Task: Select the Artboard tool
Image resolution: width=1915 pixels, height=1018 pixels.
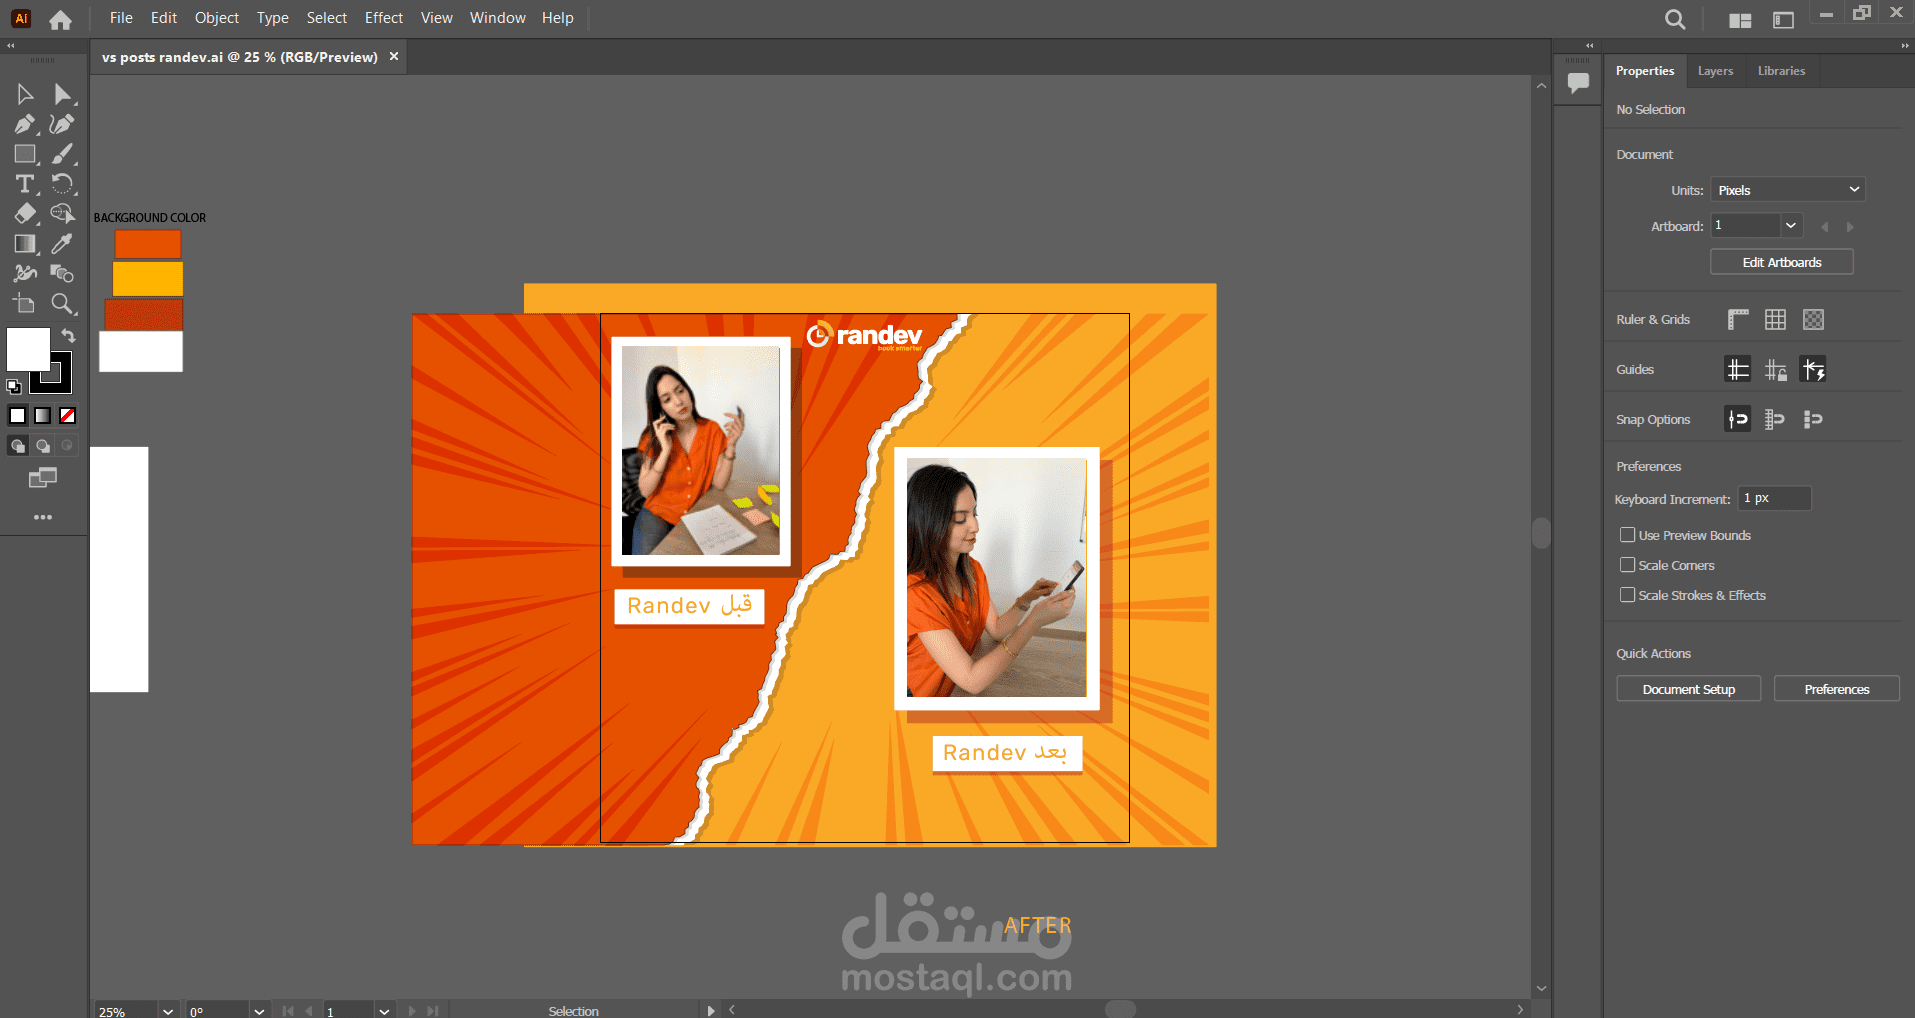Action: tap(25, 304)
